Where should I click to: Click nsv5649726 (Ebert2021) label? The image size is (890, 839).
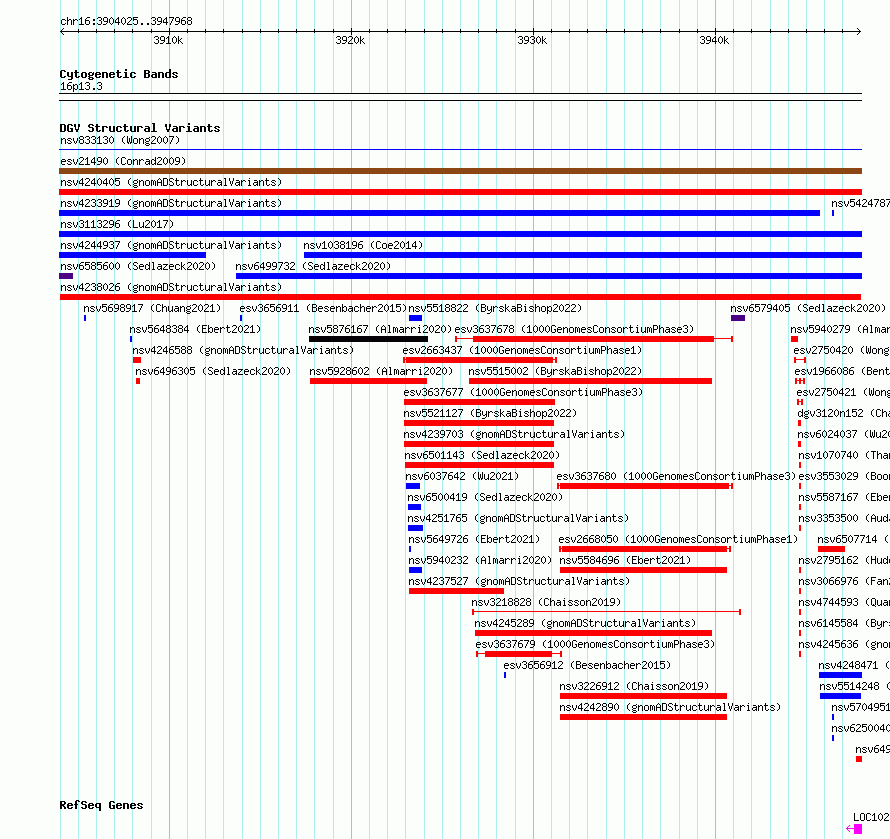pyautogui.click(x=474, y=539)
